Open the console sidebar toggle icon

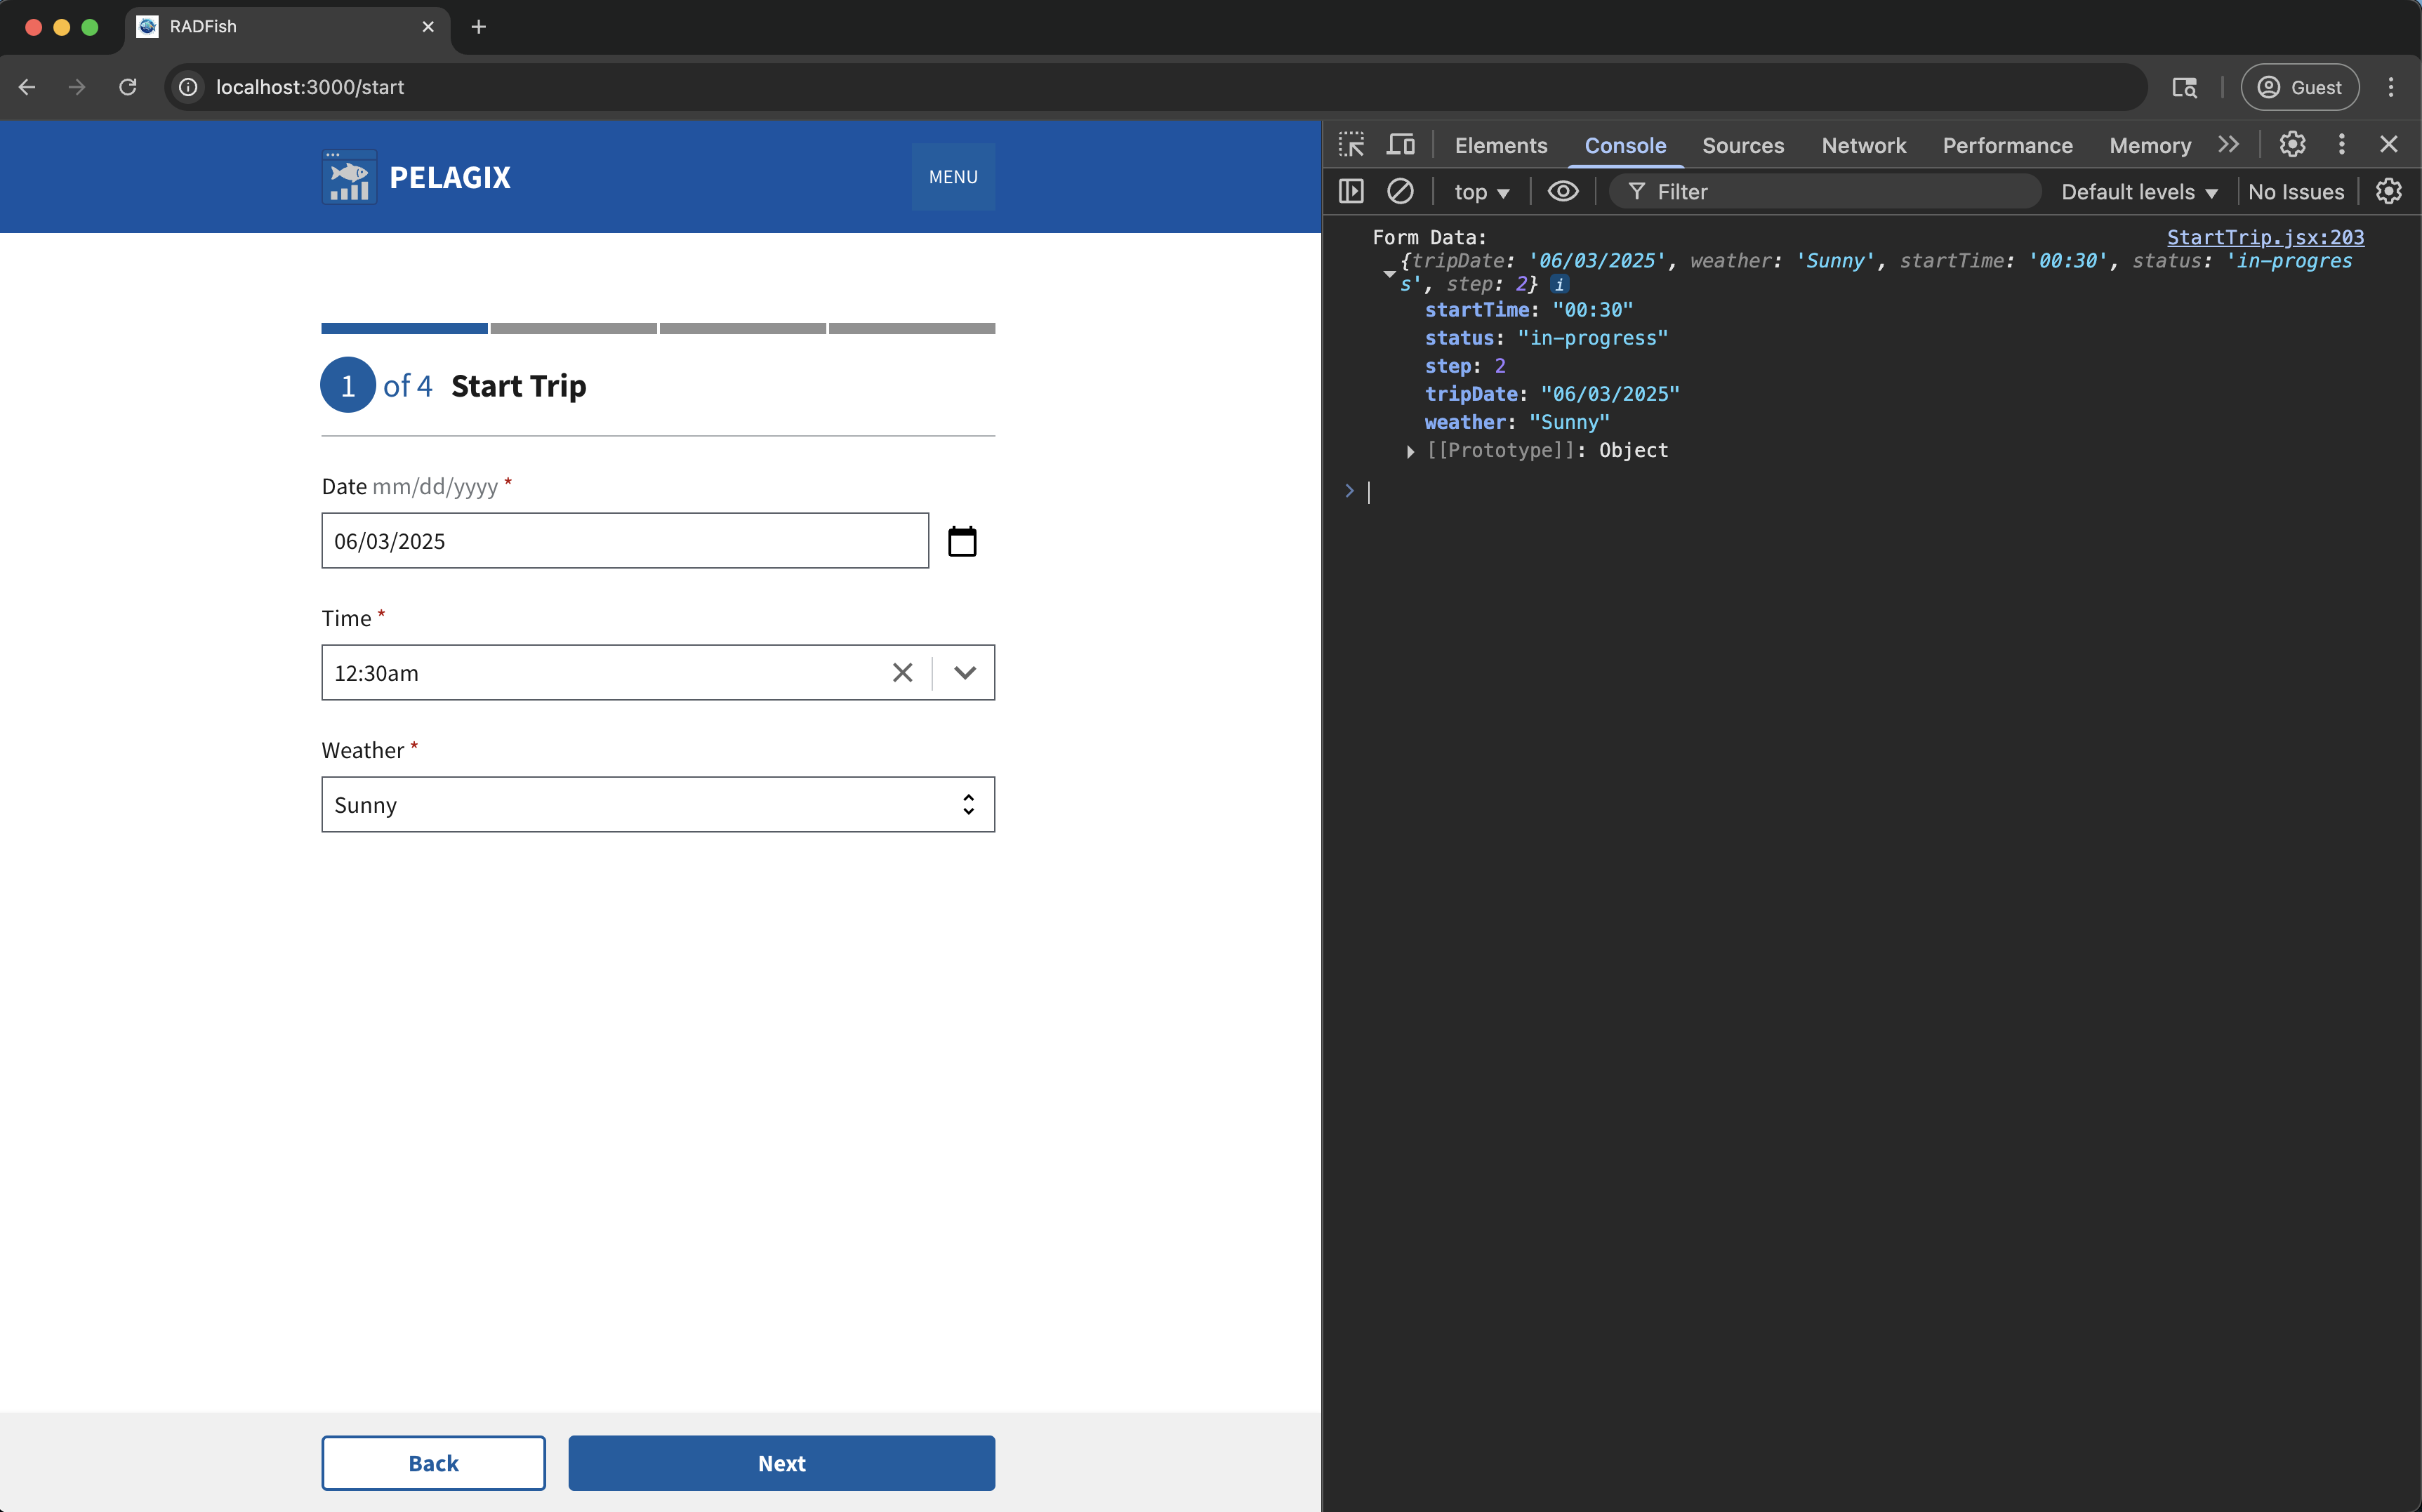tap(1351, 191)
